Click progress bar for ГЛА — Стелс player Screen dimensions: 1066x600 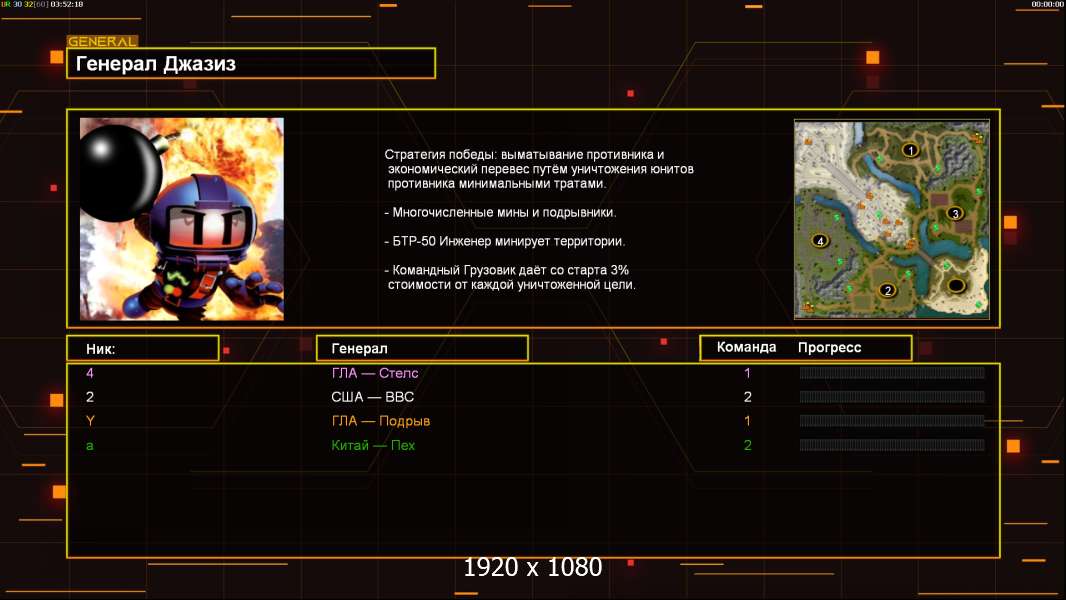(x=892, y=372)
